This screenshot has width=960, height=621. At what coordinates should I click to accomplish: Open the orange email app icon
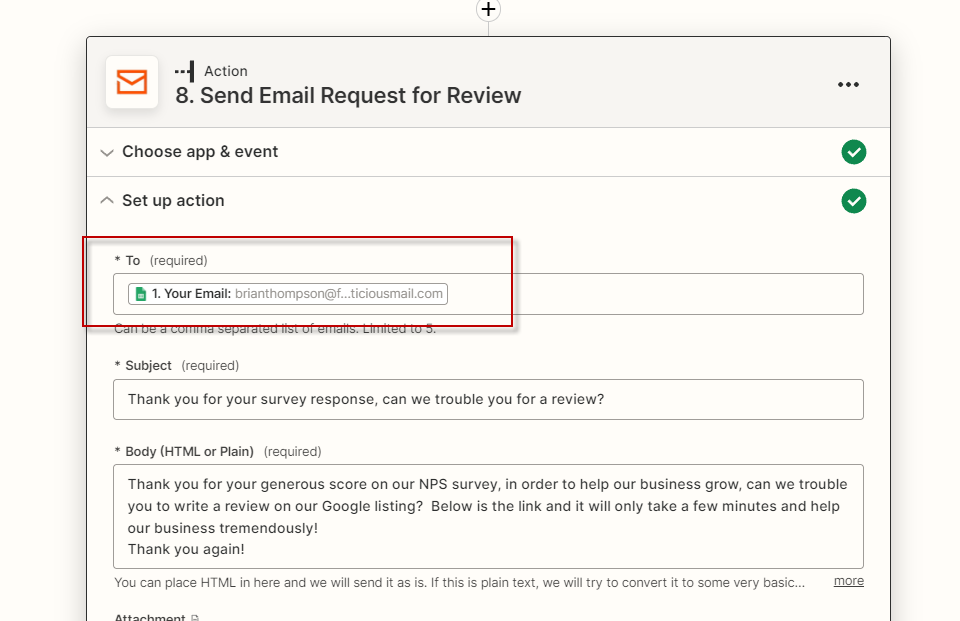click(x=131, y=83)
